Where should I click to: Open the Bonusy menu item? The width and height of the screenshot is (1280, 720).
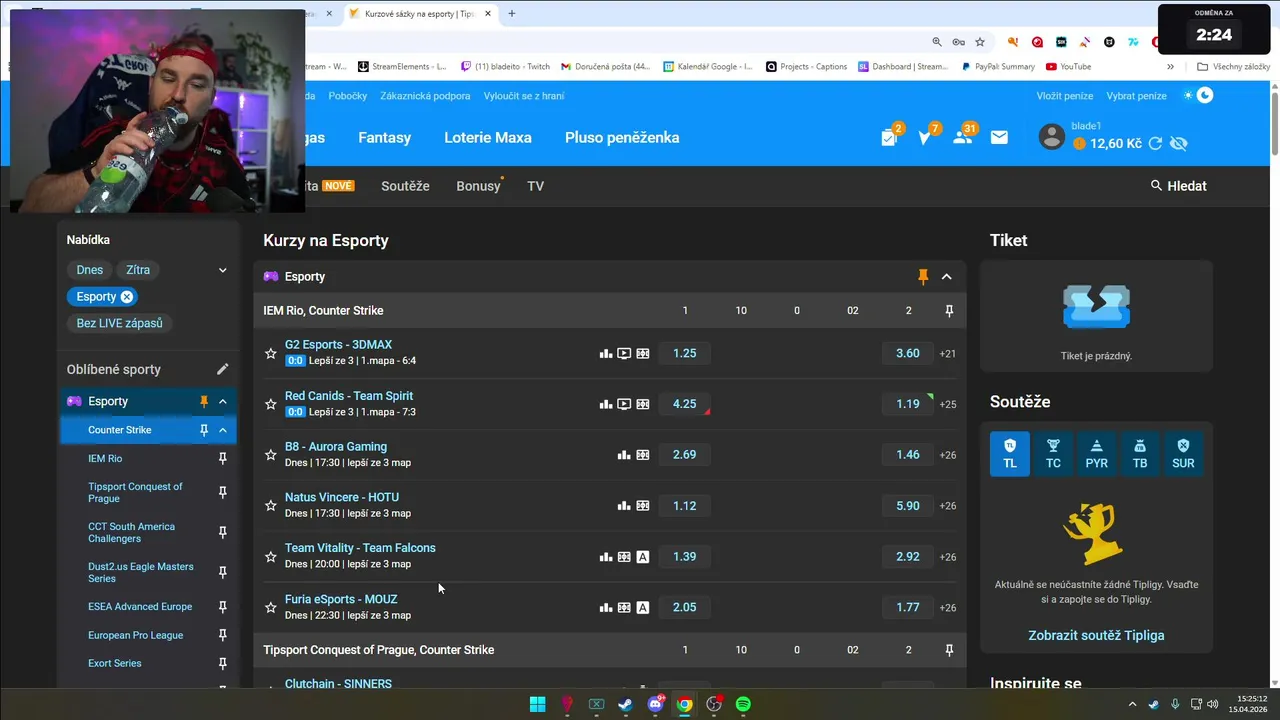(478, 186)
